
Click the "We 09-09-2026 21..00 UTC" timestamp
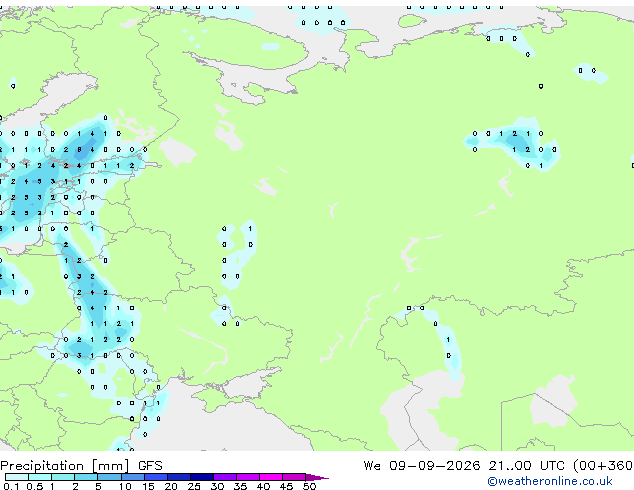[464, 466]
